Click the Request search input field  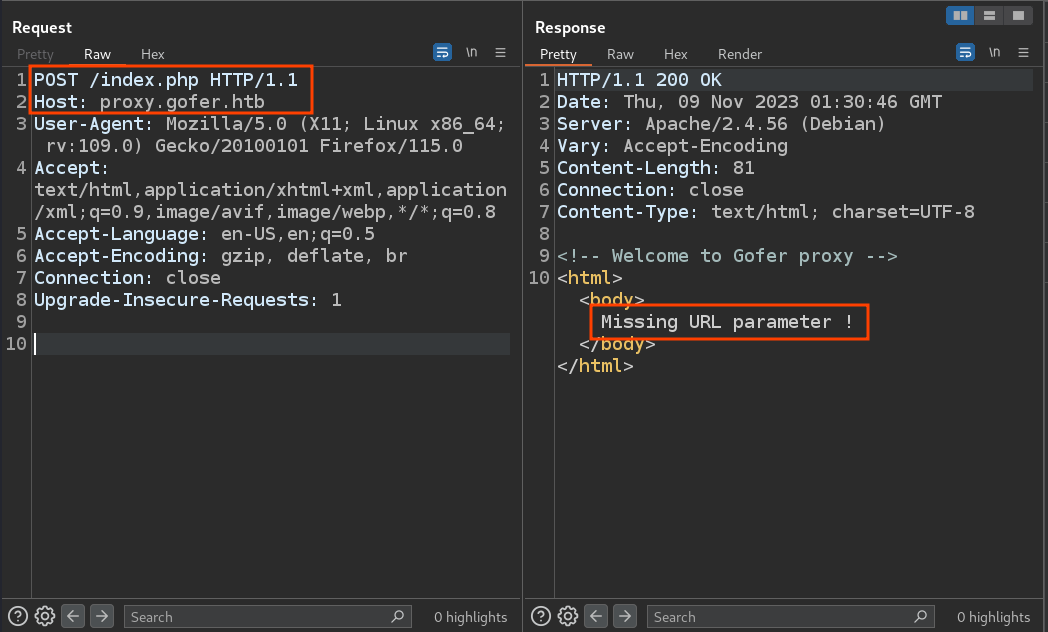(x=260, y=617)
